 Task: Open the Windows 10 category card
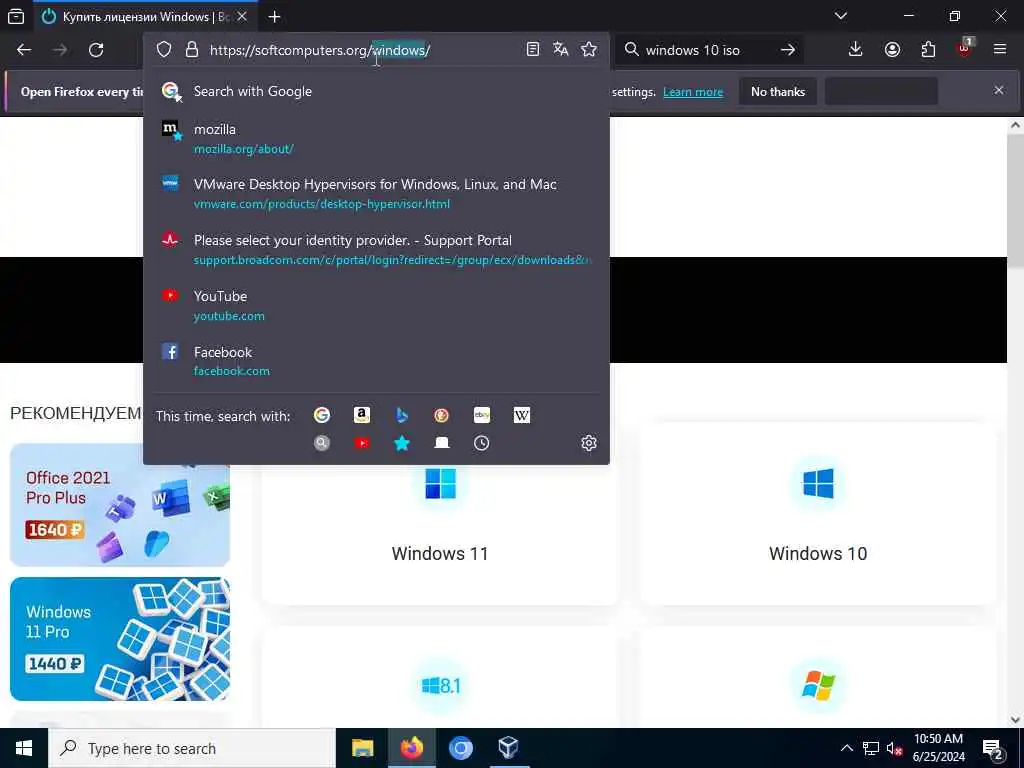click(818, 516)
